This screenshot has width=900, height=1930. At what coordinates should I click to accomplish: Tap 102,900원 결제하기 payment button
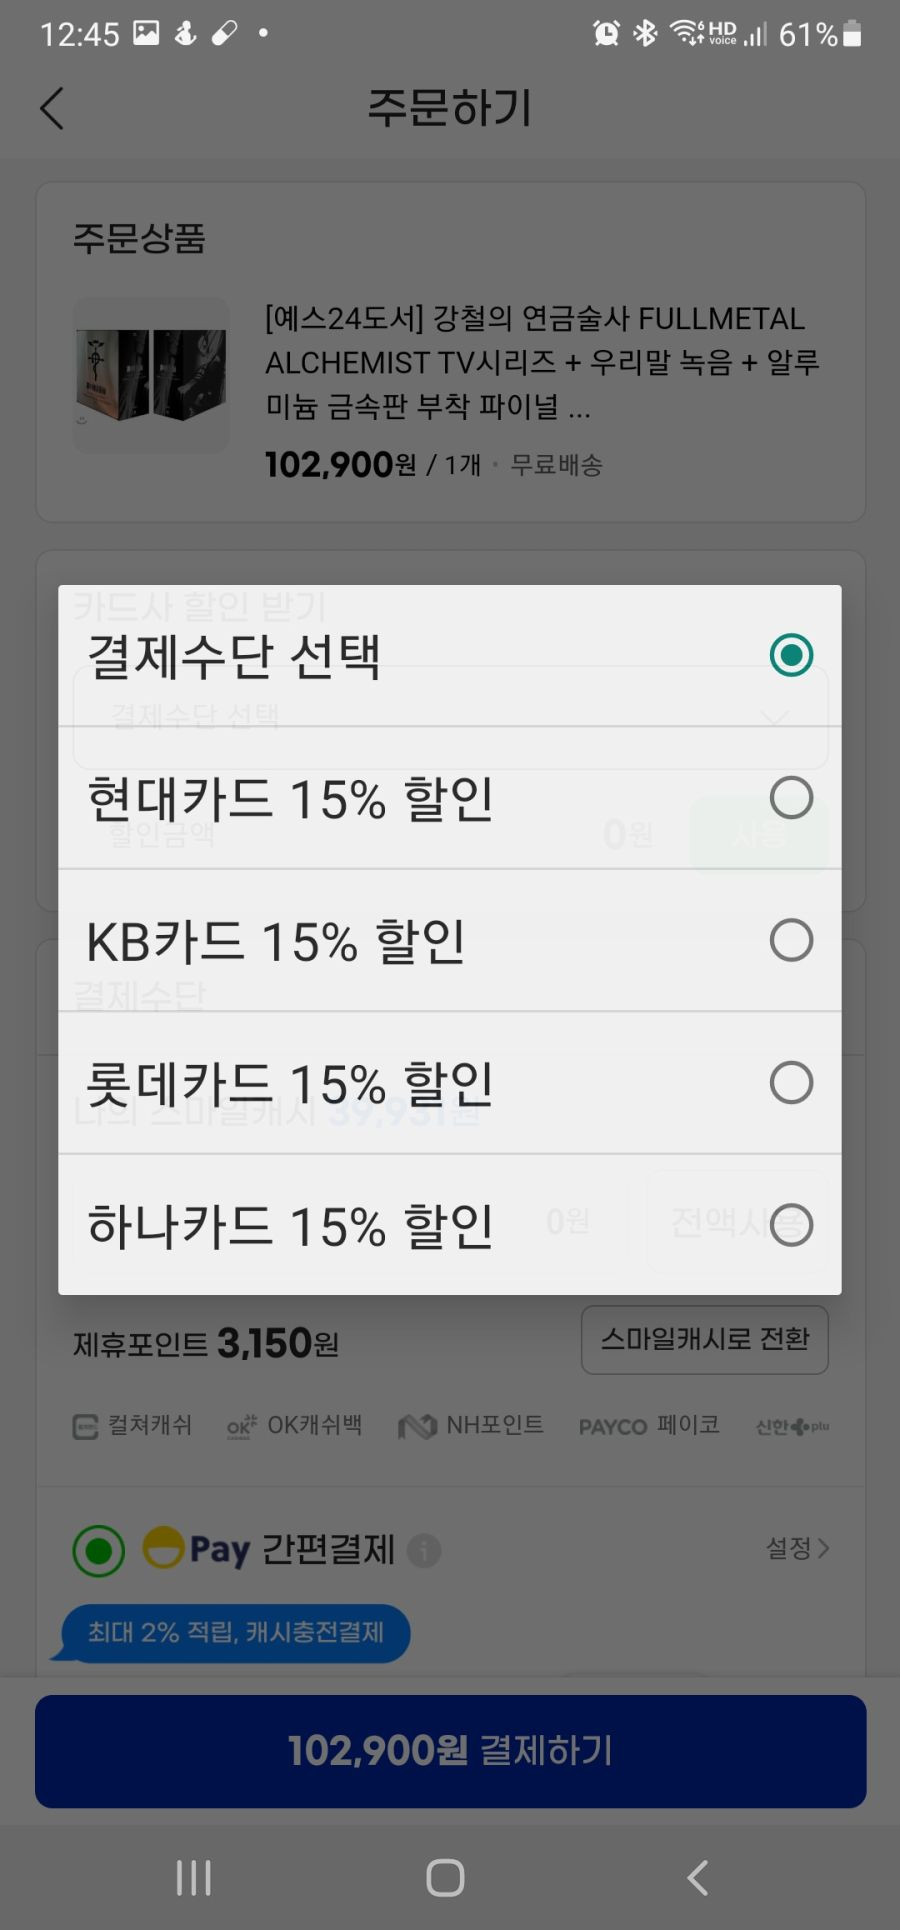450,1751
